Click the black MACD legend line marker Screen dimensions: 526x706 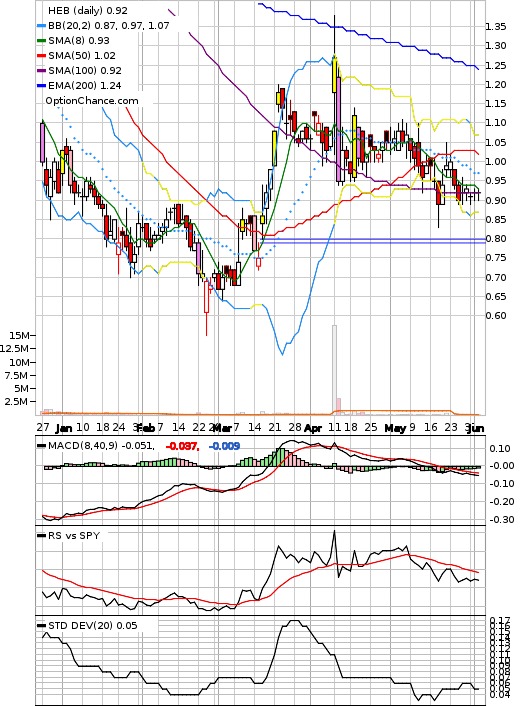coord(41,446)
